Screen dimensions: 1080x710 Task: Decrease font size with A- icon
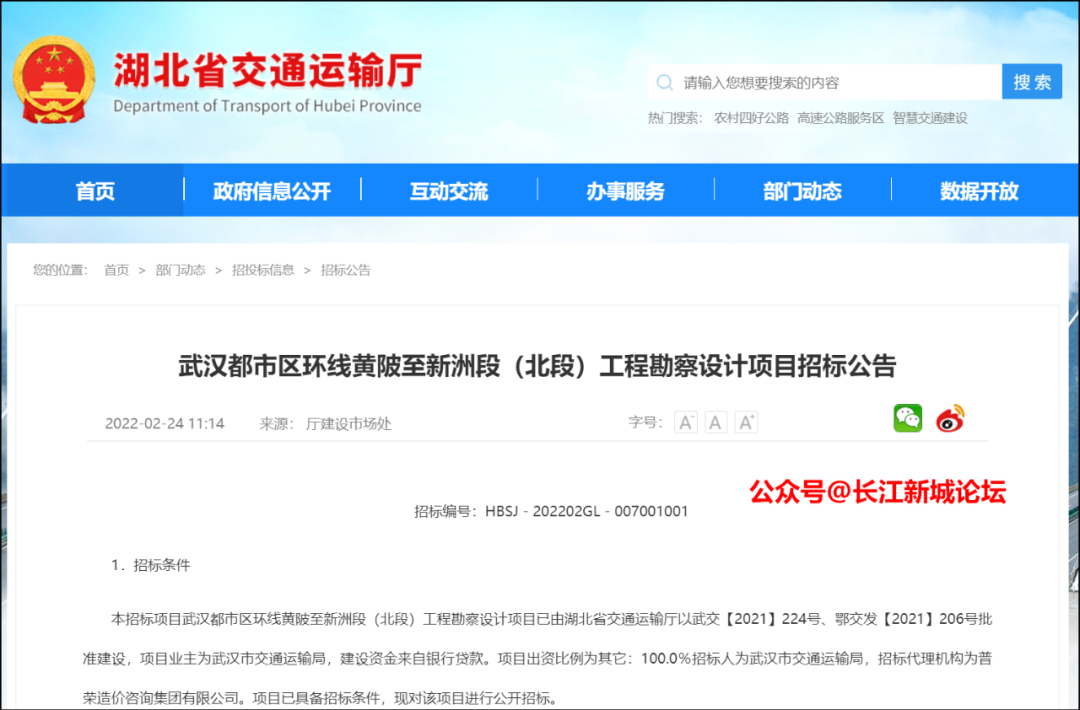686,422
